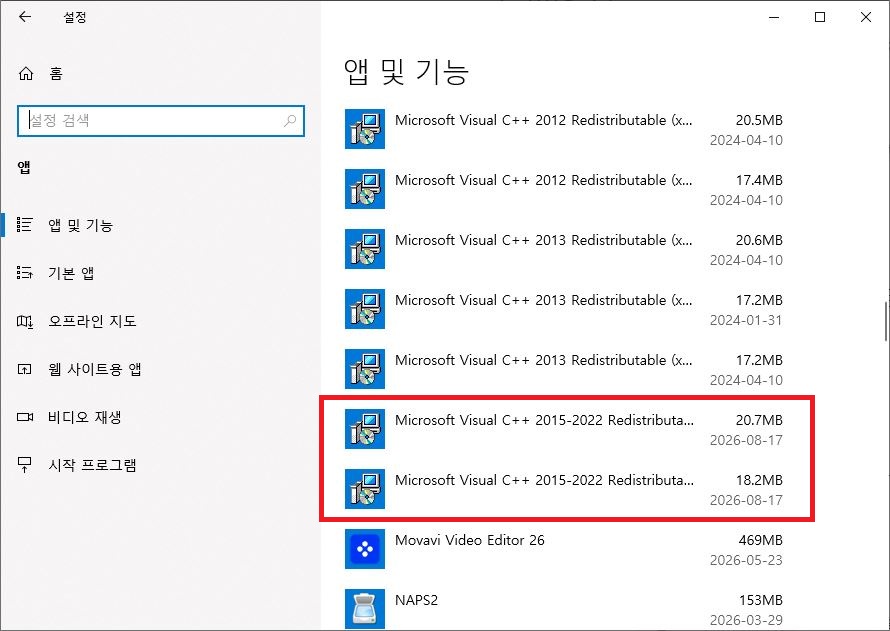Select Visual C++ 2015-2022 entry sized 20.7MB
This screenshot has height=631, width=890.
(564, 430)
